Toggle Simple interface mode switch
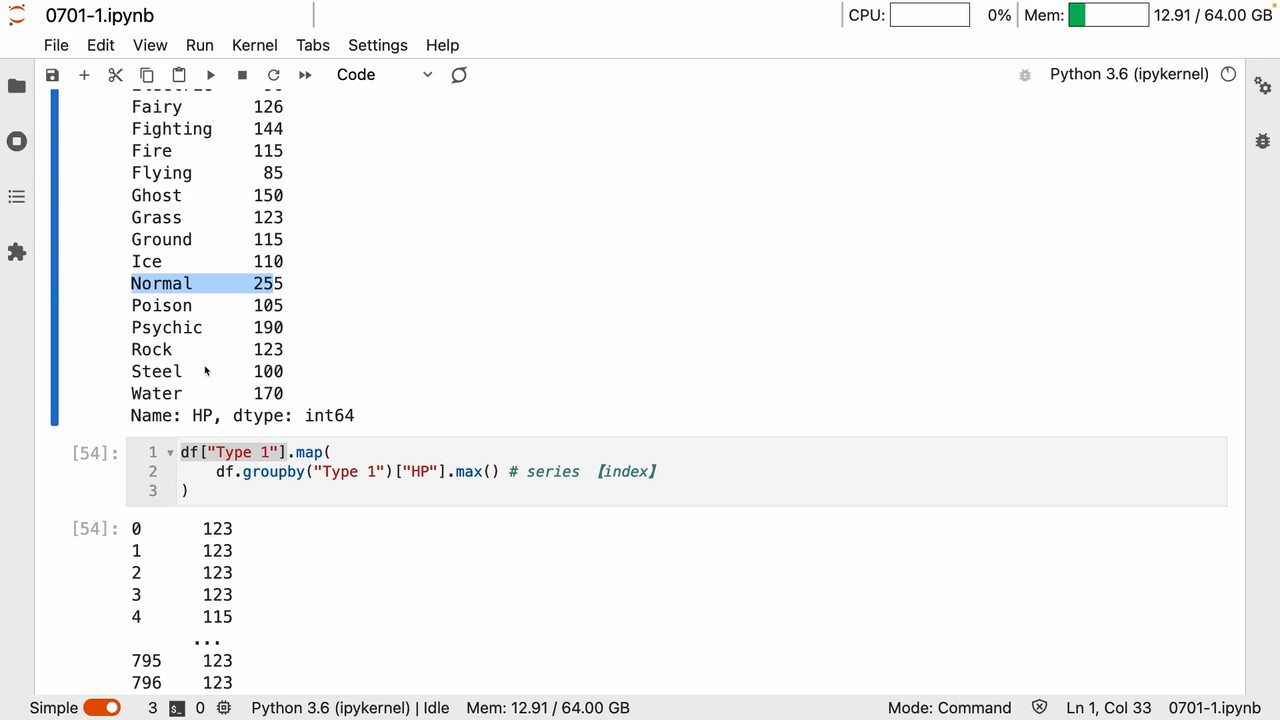The height and width of the screenshot is (720, 1280). tap(101, 707)
